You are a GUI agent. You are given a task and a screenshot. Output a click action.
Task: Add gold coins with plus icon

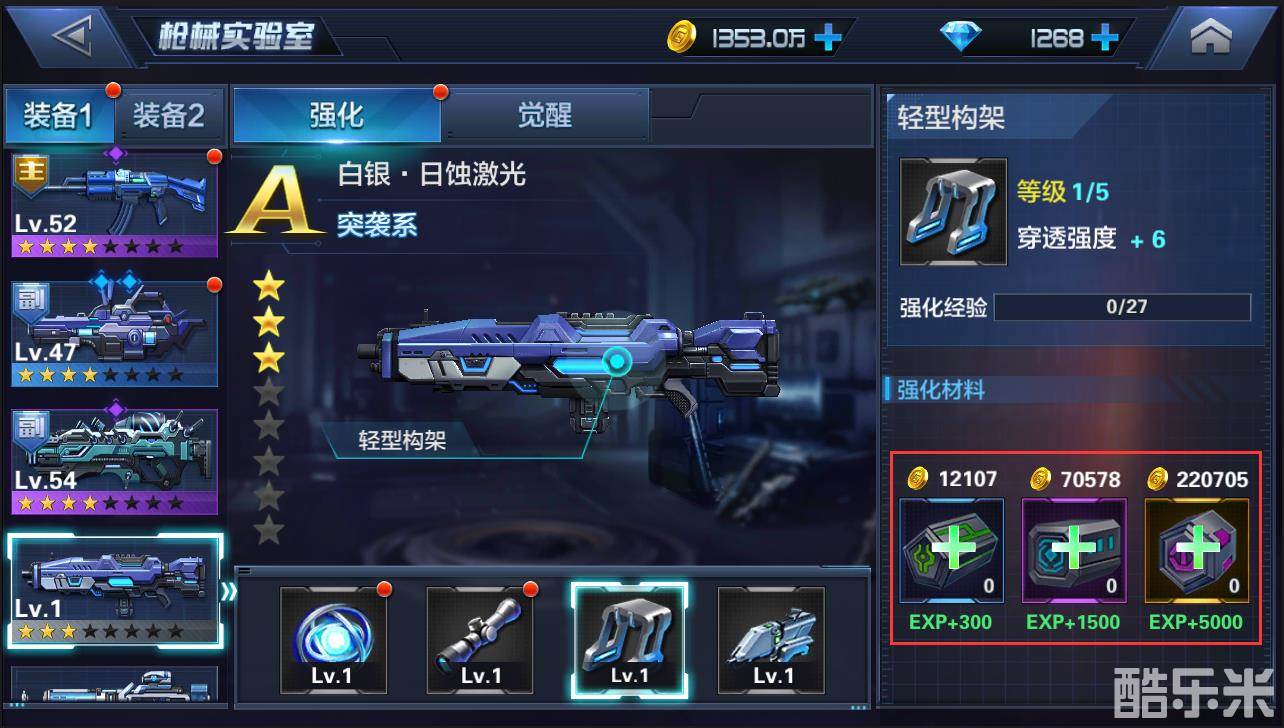[828, 39]
